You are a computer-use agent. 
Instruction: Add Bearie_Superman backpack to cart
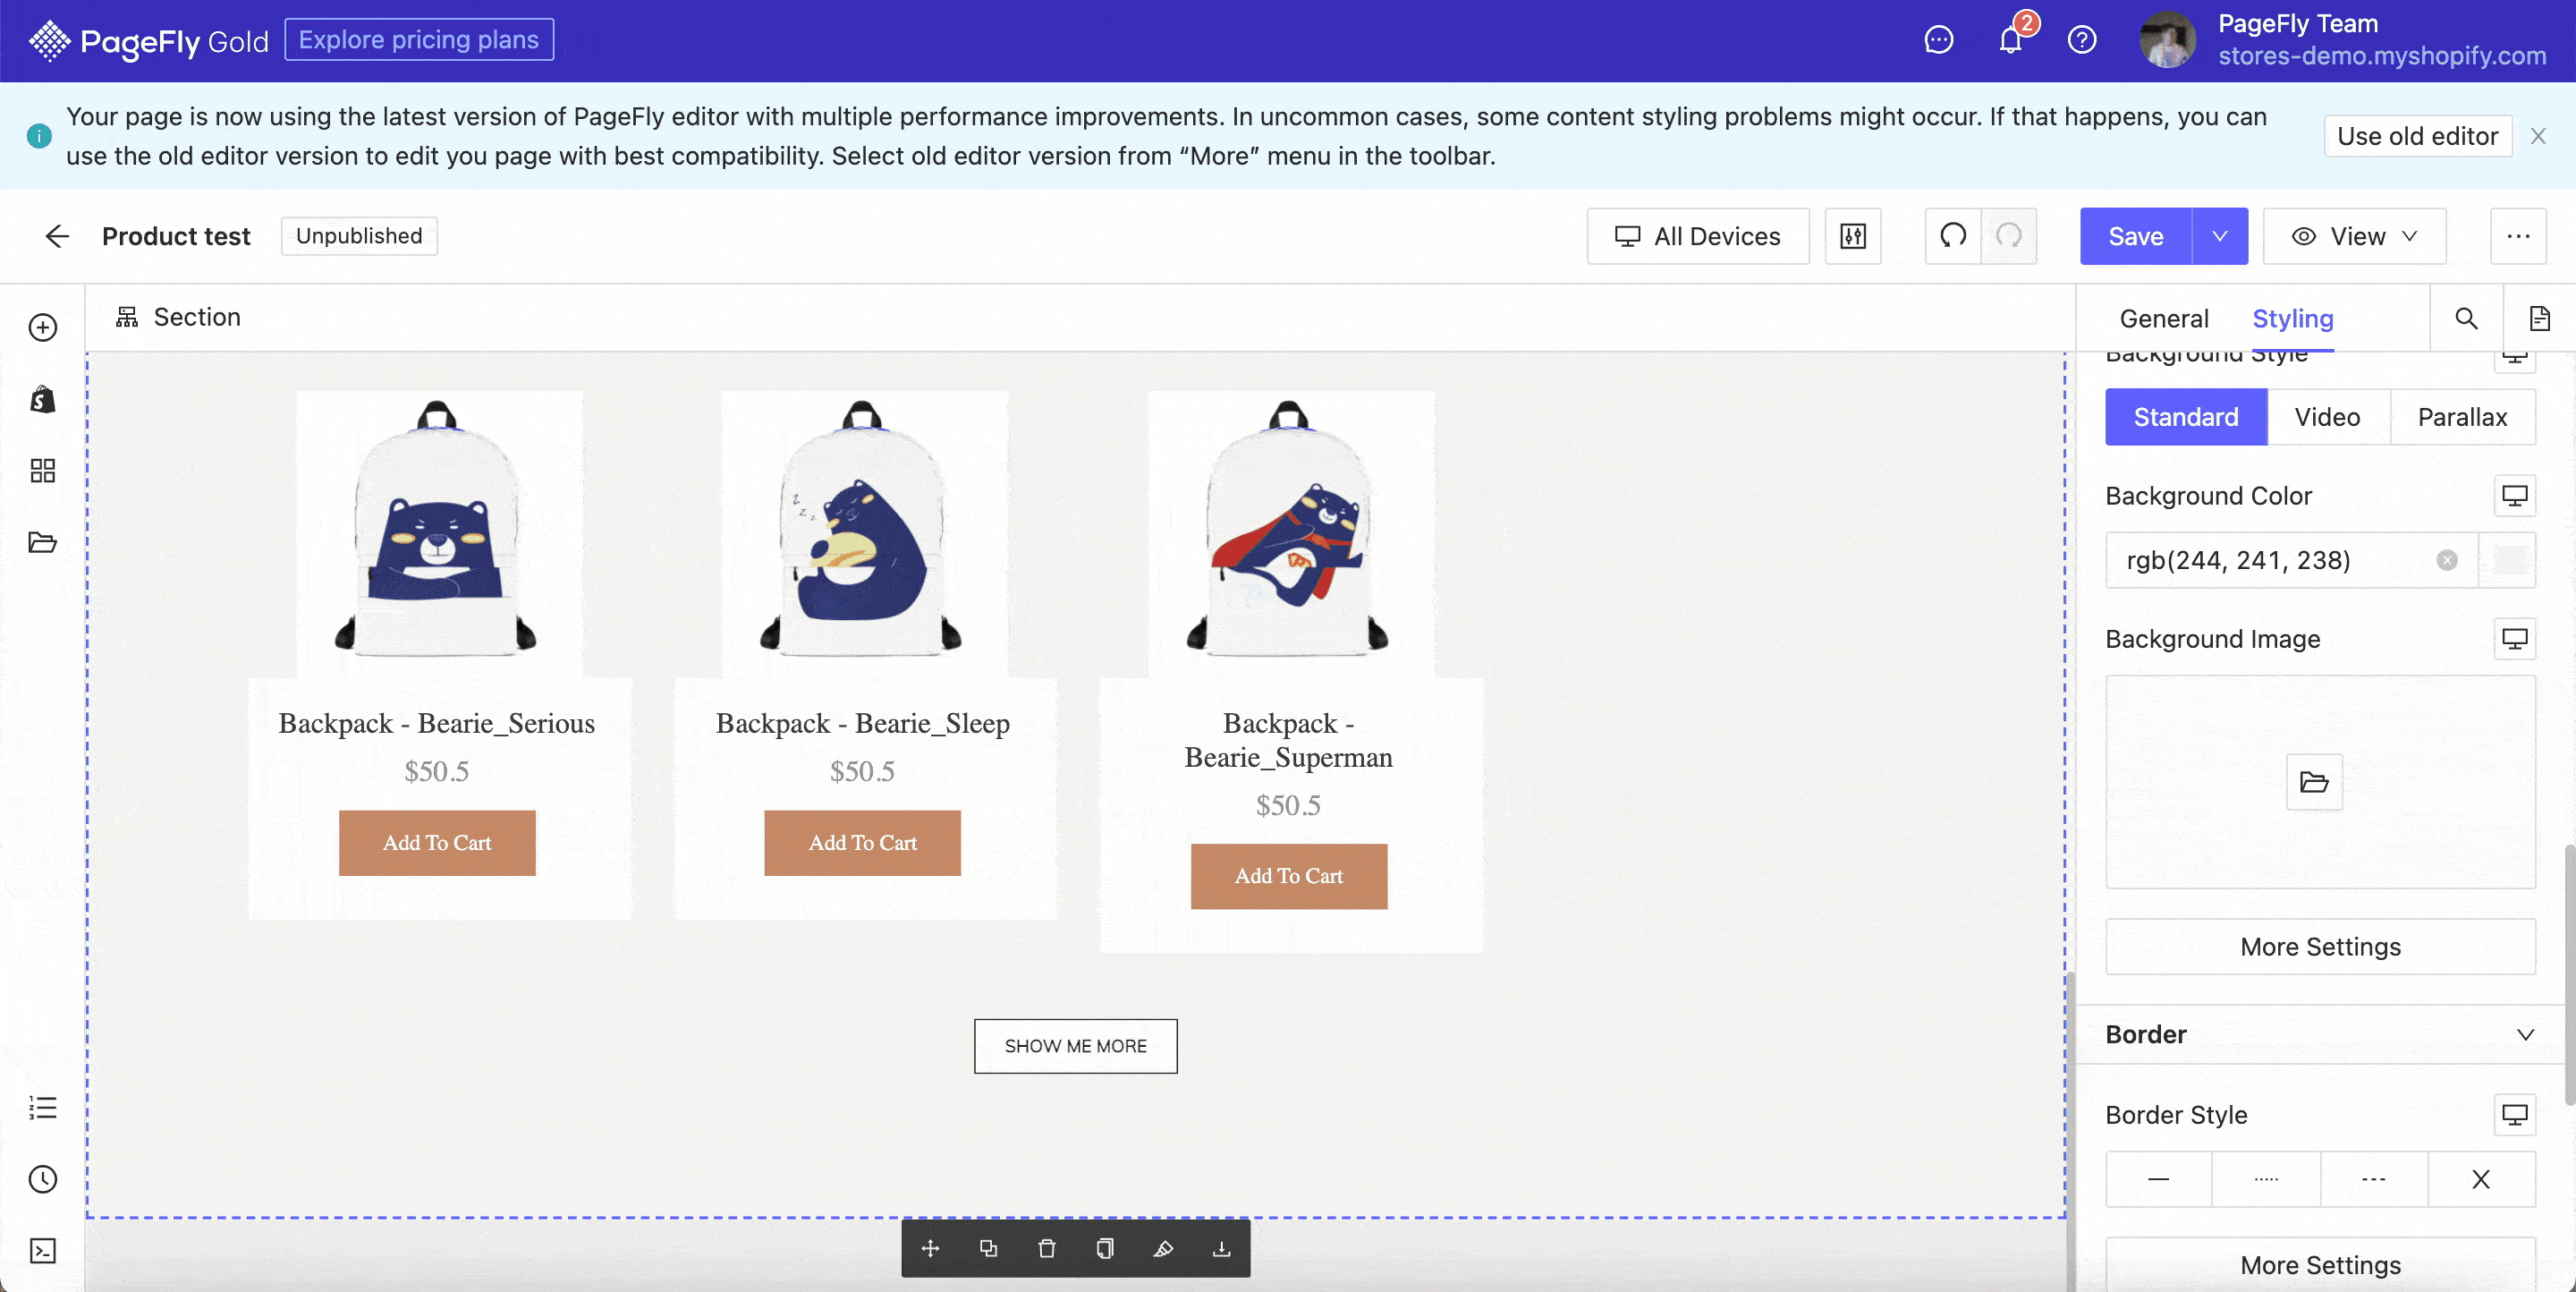point(1288,876)
